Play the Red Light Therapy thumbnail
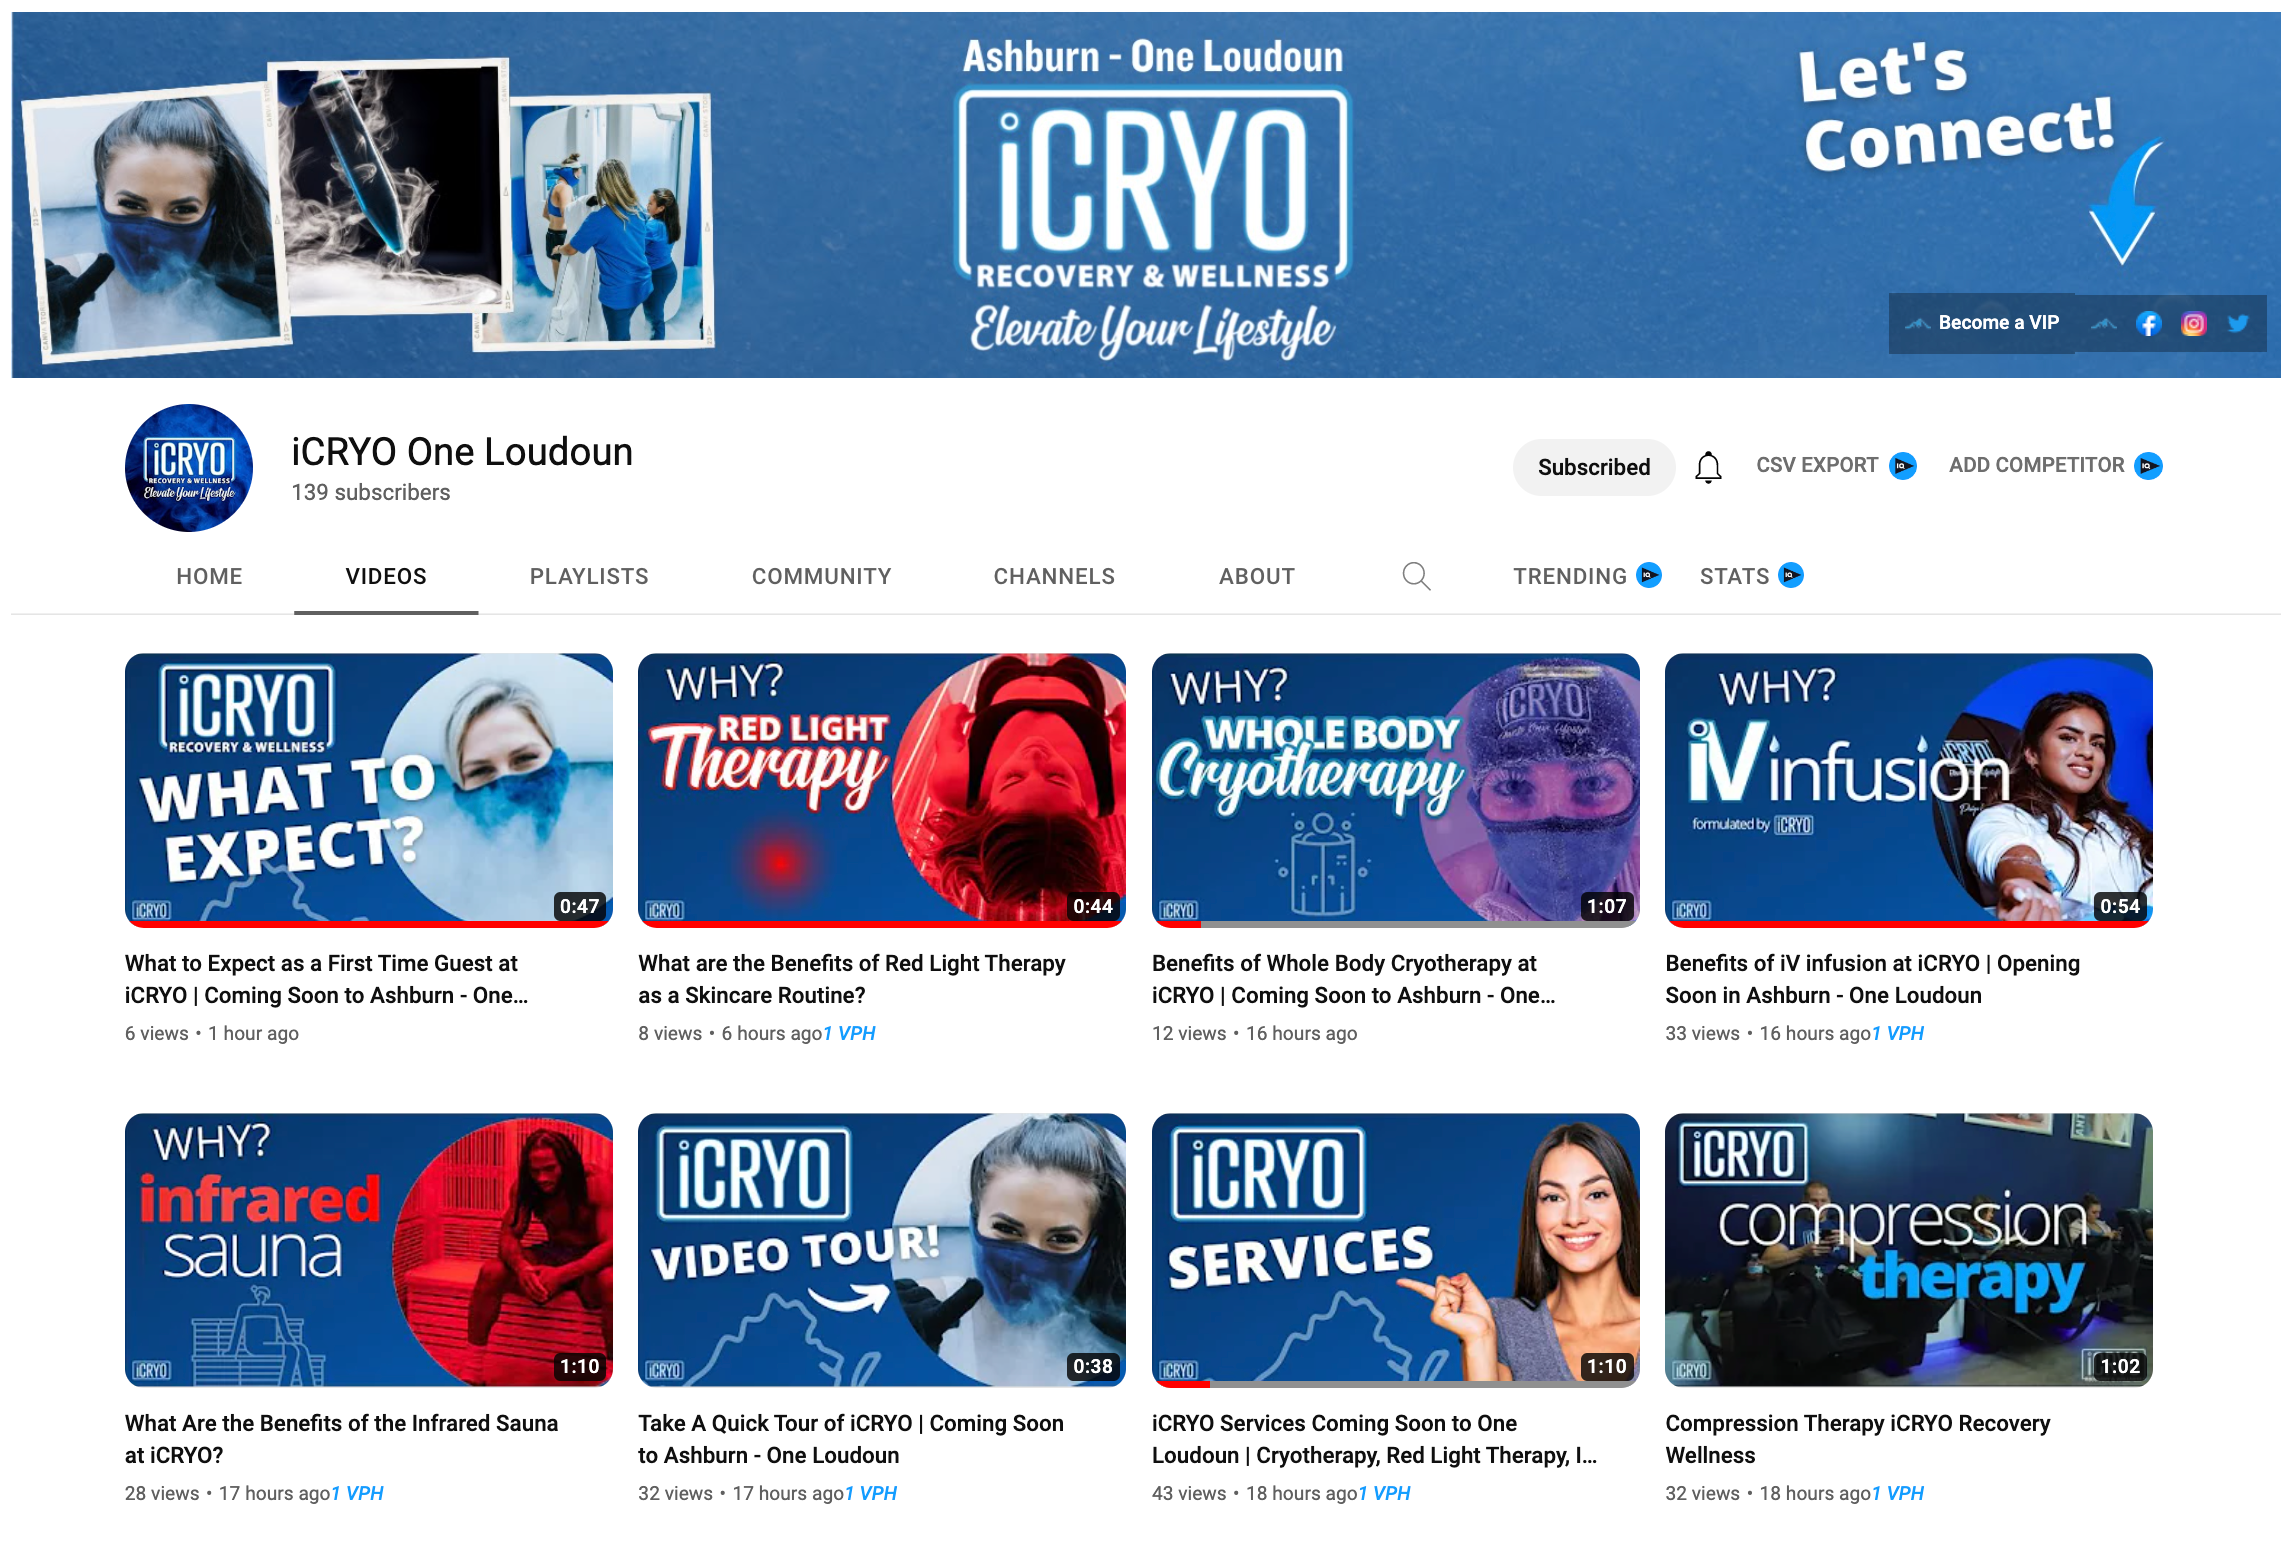Image resolution: width=2281 pixels, height=1541 pixels. pos(882,790)
